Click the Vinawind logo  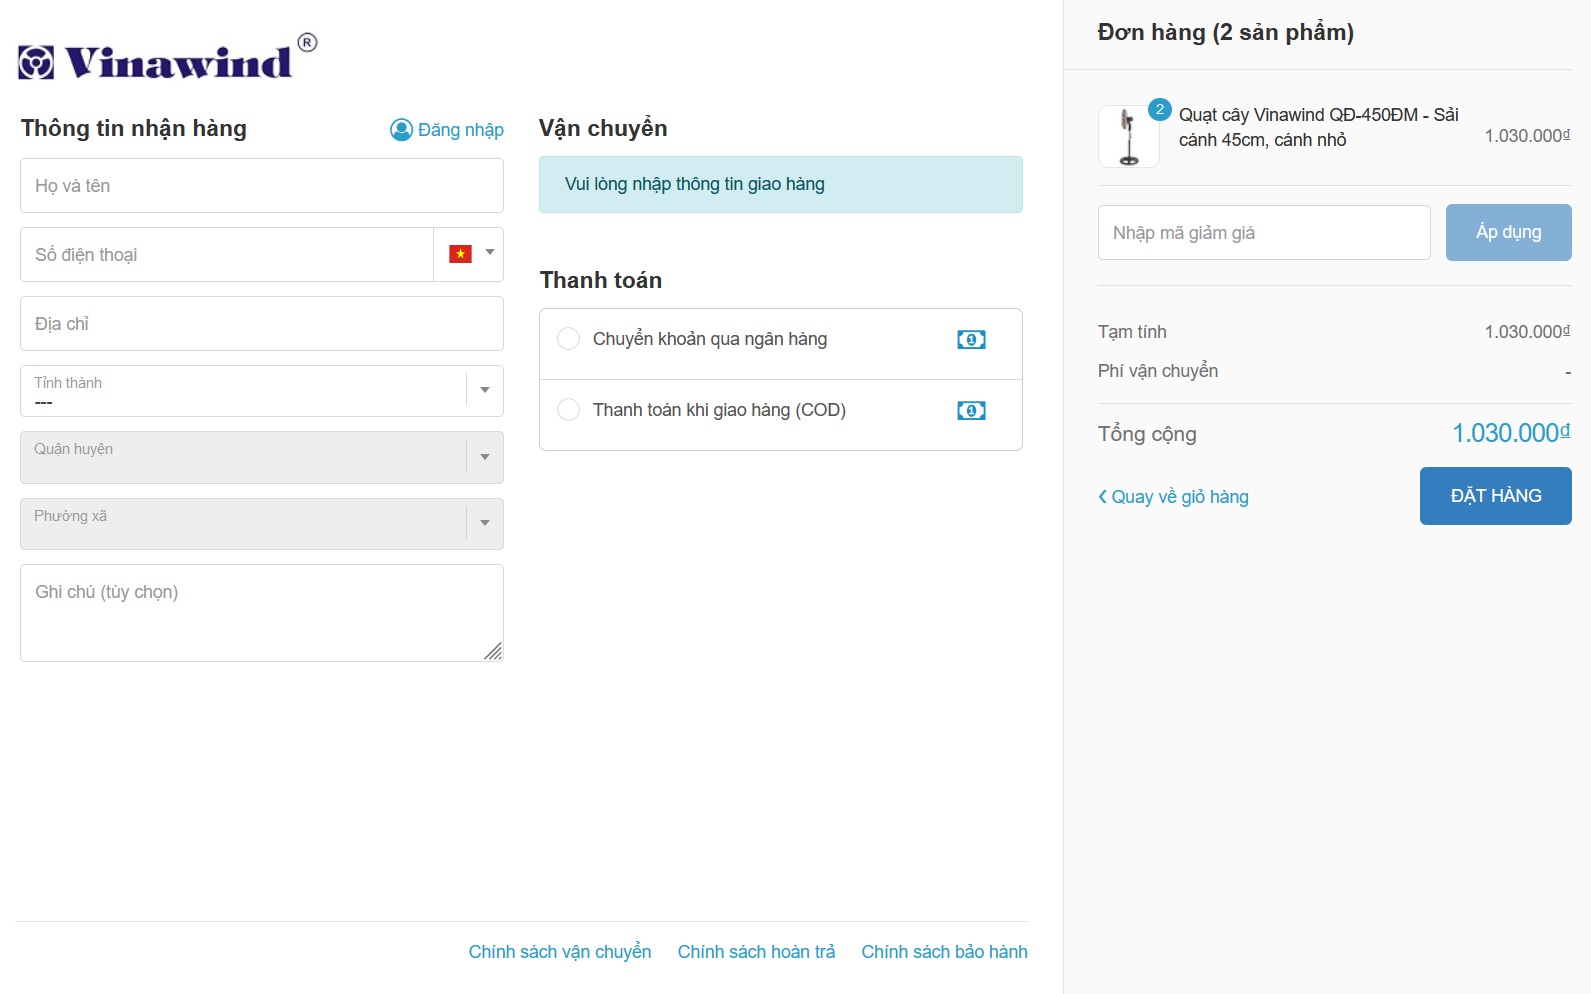coord(166,60)
